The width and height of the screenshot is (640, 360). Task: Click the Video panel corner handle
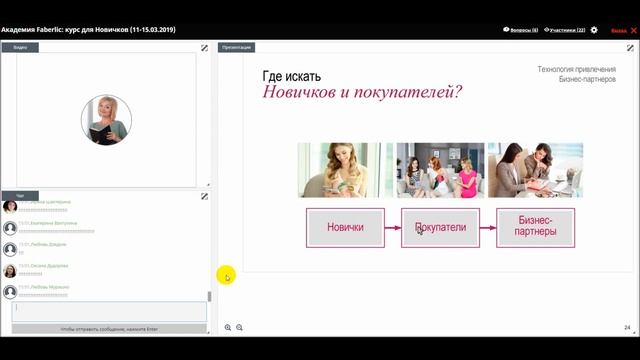(x=208, y=185)
